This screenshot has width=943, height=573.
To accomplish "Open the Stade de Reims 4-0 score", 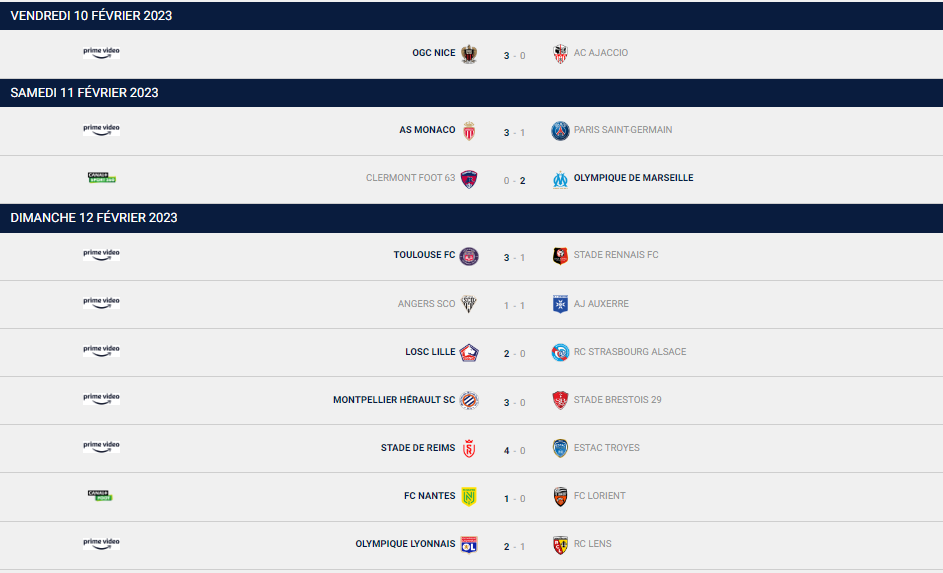I will click(514, 451).
